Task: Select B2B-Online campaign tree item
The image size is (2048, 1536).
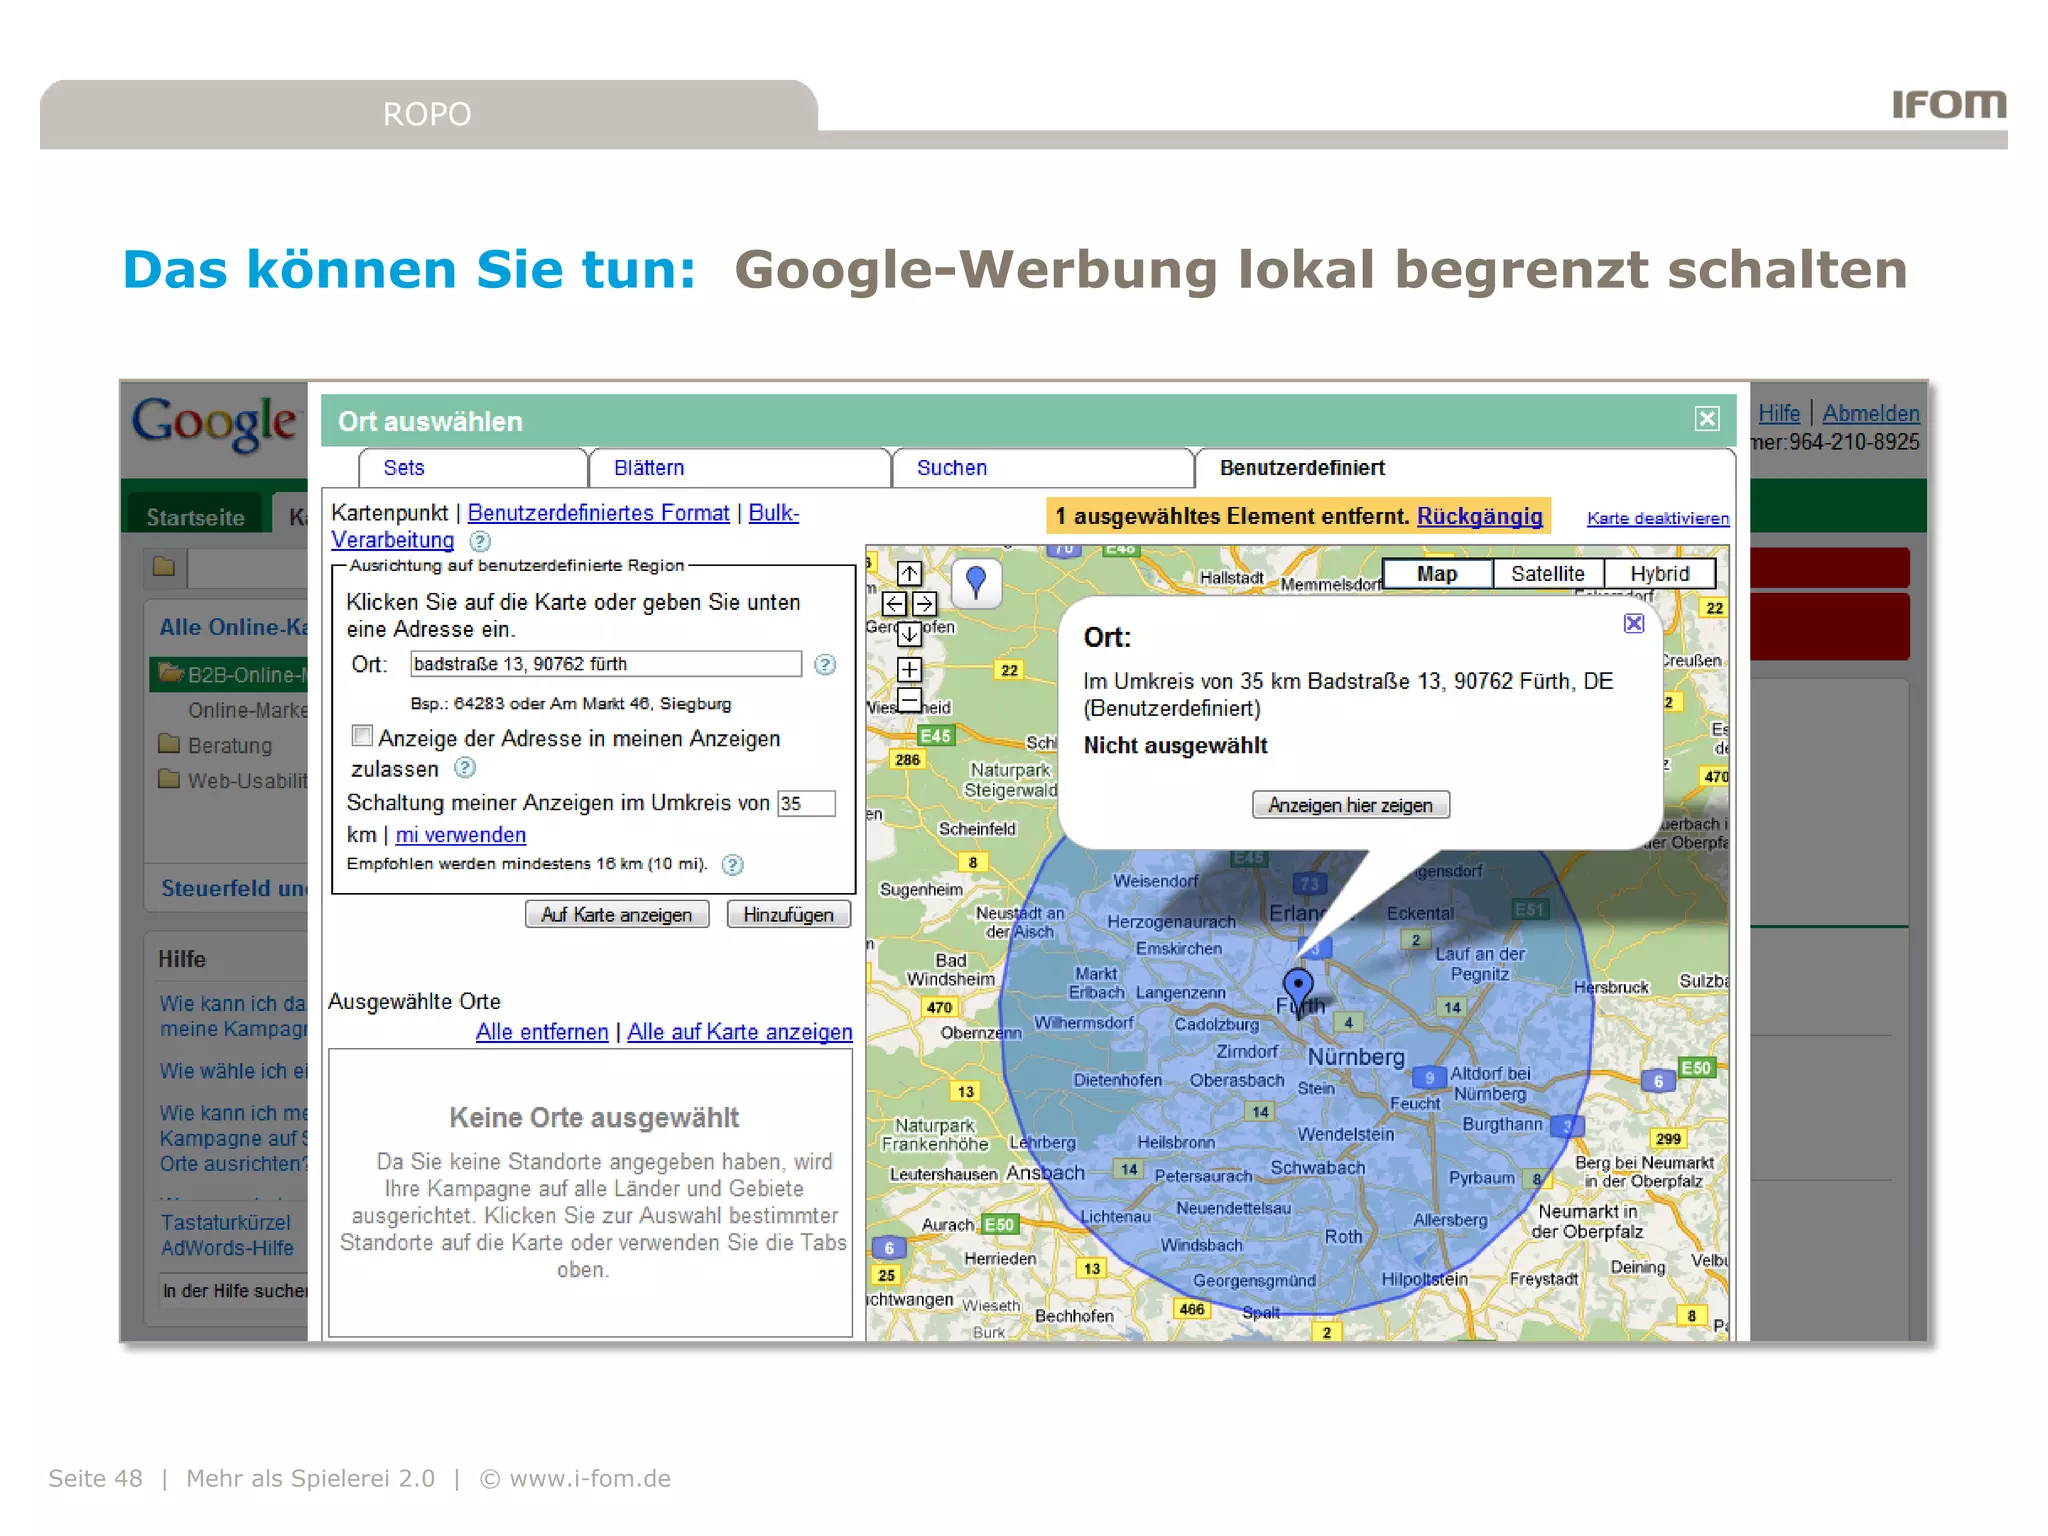Action: (x=230, y=674)
